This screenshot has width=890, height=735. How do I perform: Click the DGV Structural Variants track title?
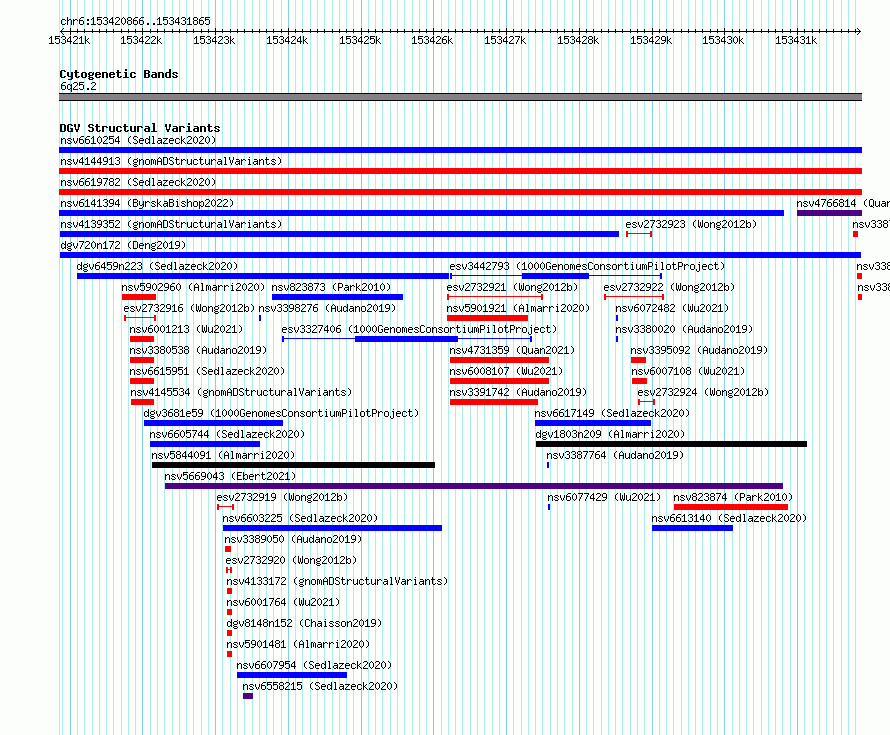[x=140, y=128]
